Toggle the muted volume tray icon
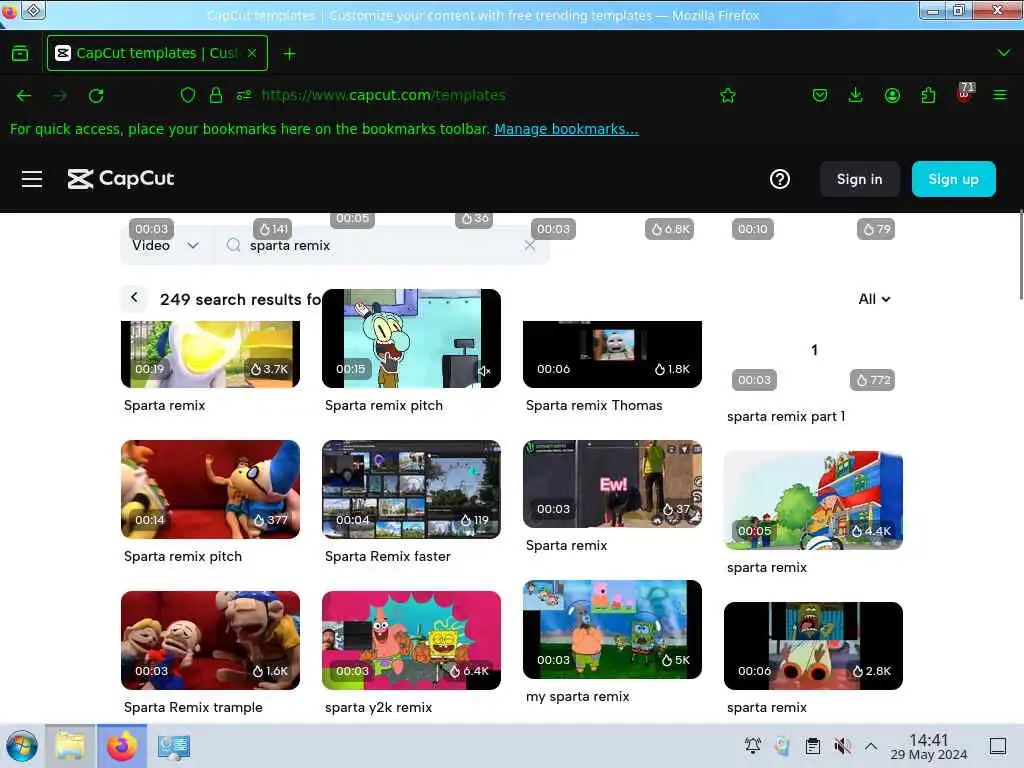This screenshot has height=768, width=1024. coord(842,746)
